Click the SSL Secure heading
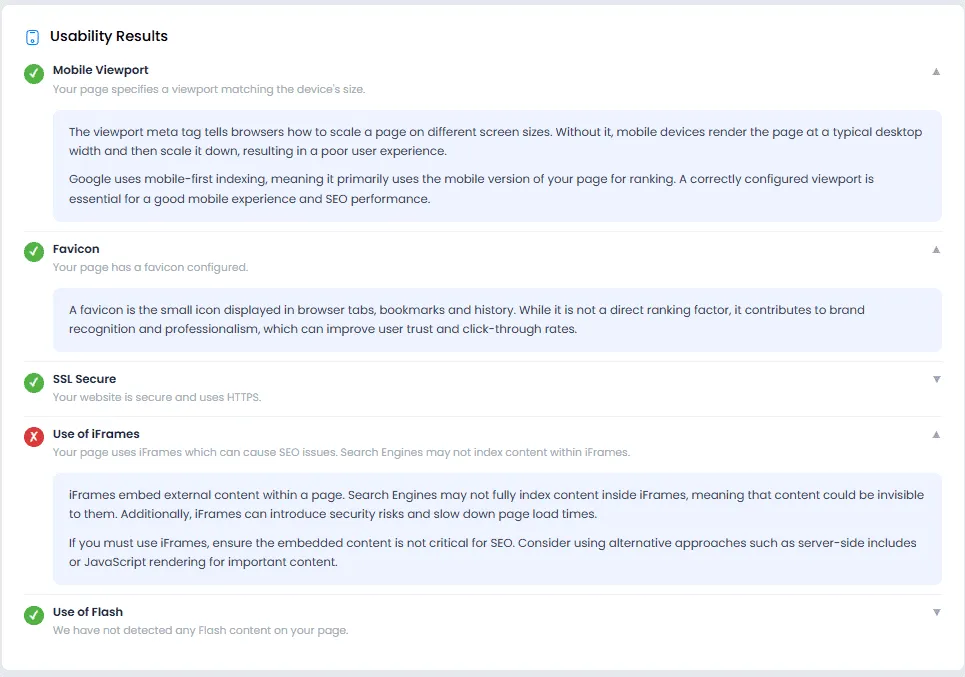The image size is (965, 677). [84, 379]
